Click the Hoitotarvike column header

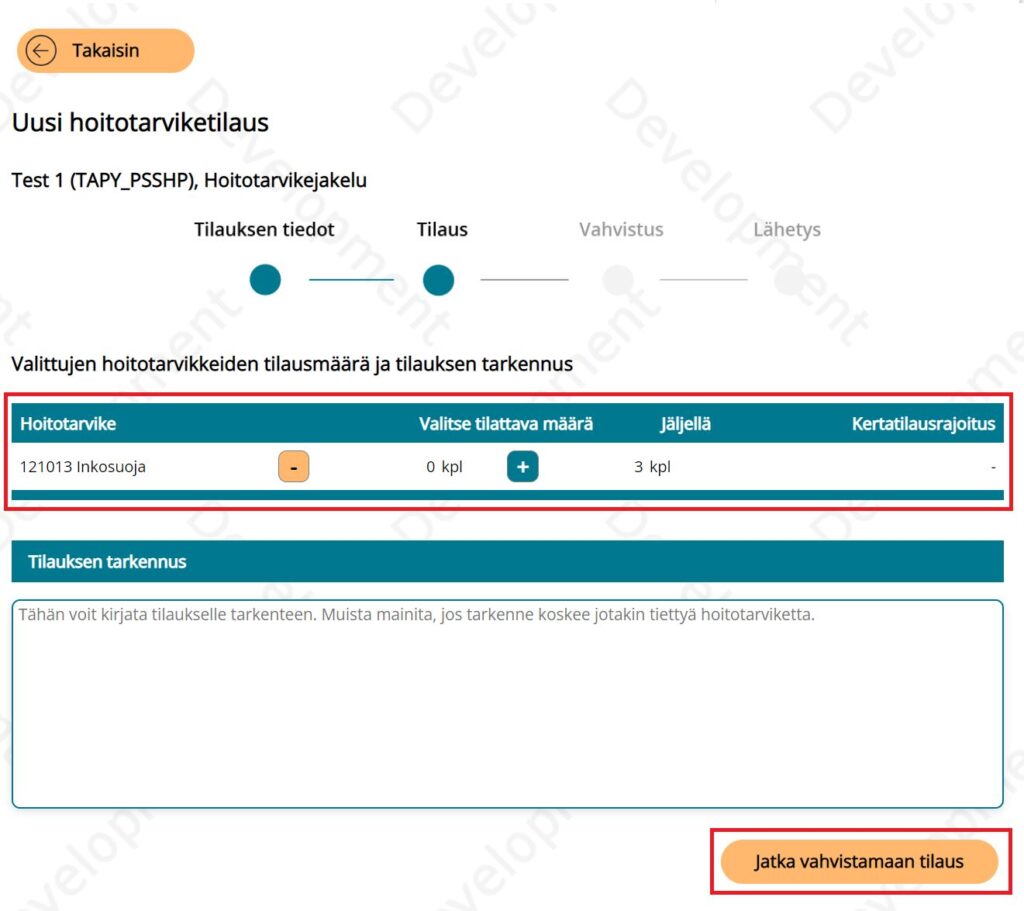(x=68, y=424)
